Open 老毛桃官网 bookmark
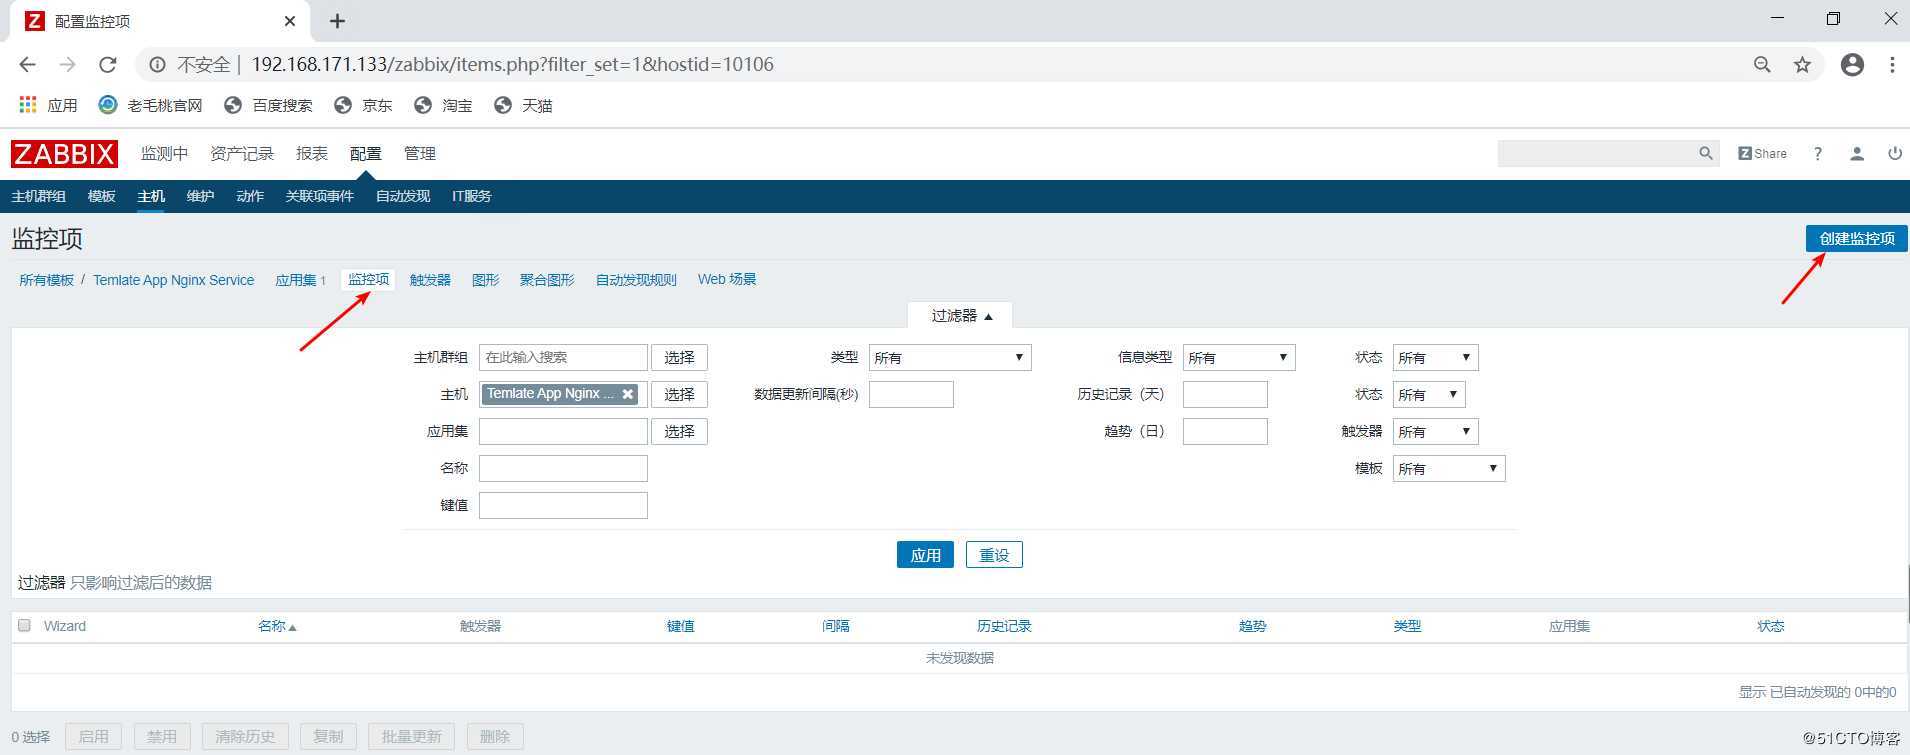The width and height of the screenshot is (1910, 755). pos(150,105)
